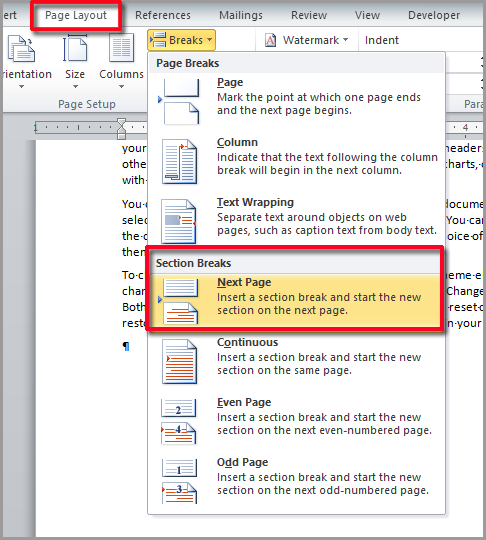
Task: Click the Section Breaks menu header
Action: 193,263
